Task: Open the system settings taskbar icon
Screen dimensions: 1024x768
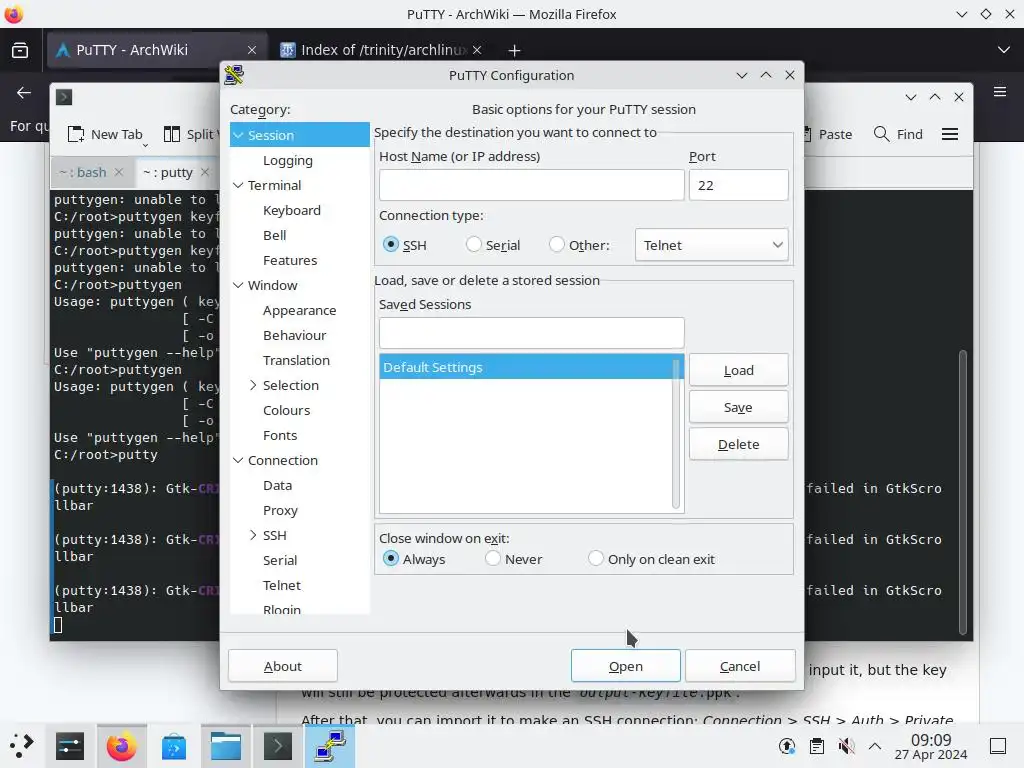Action: 70,746
